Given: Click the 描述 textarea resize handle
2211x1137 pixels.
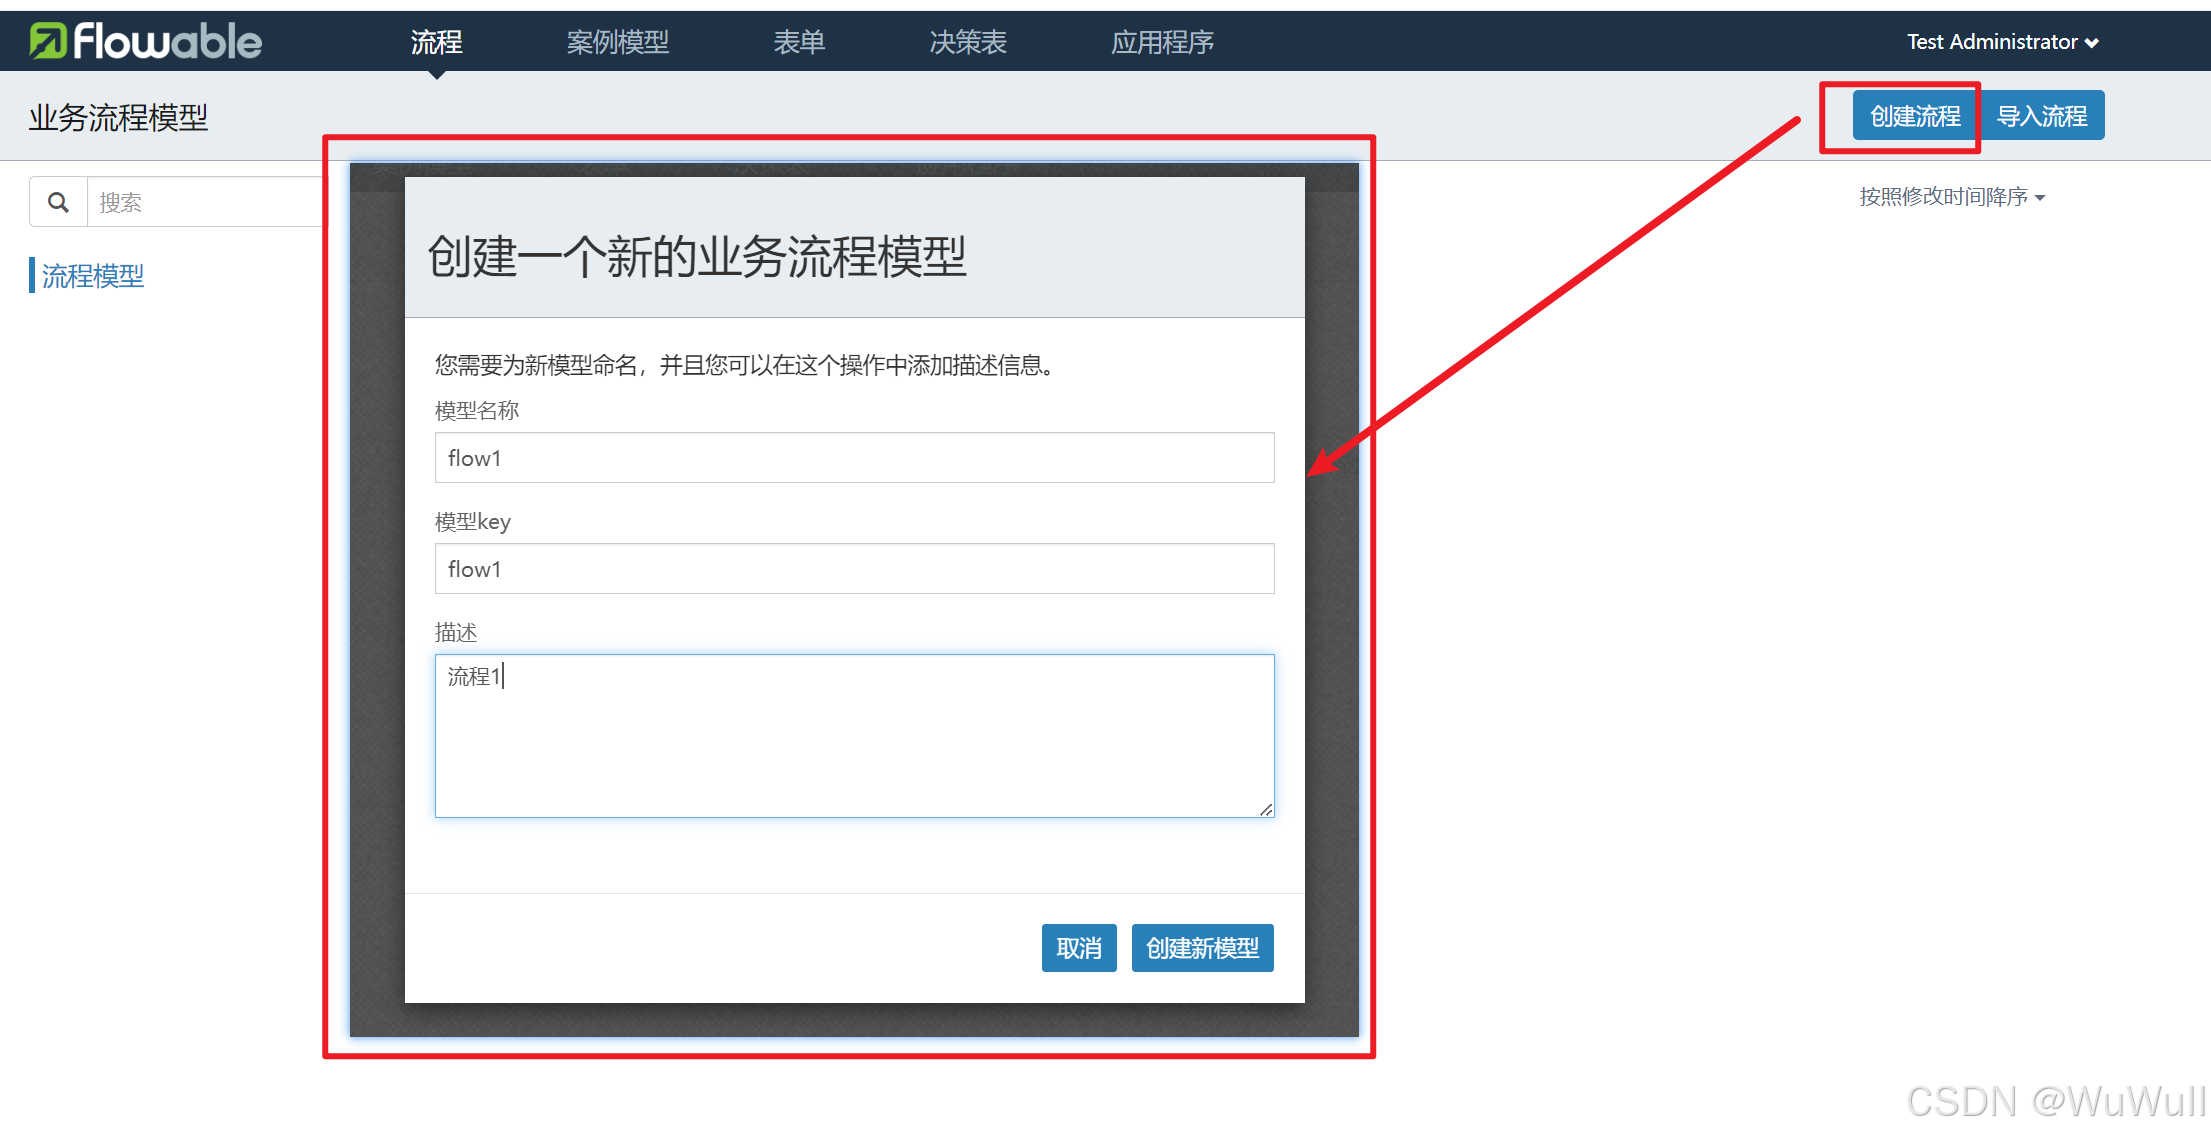Looking at the screenshot, I should 1266,810.
